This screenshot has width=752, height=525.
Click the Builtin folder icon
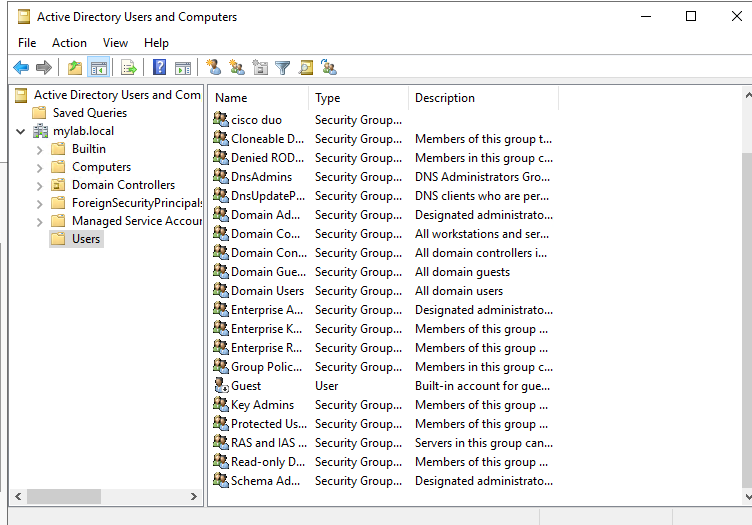click(x=58, y=149)
